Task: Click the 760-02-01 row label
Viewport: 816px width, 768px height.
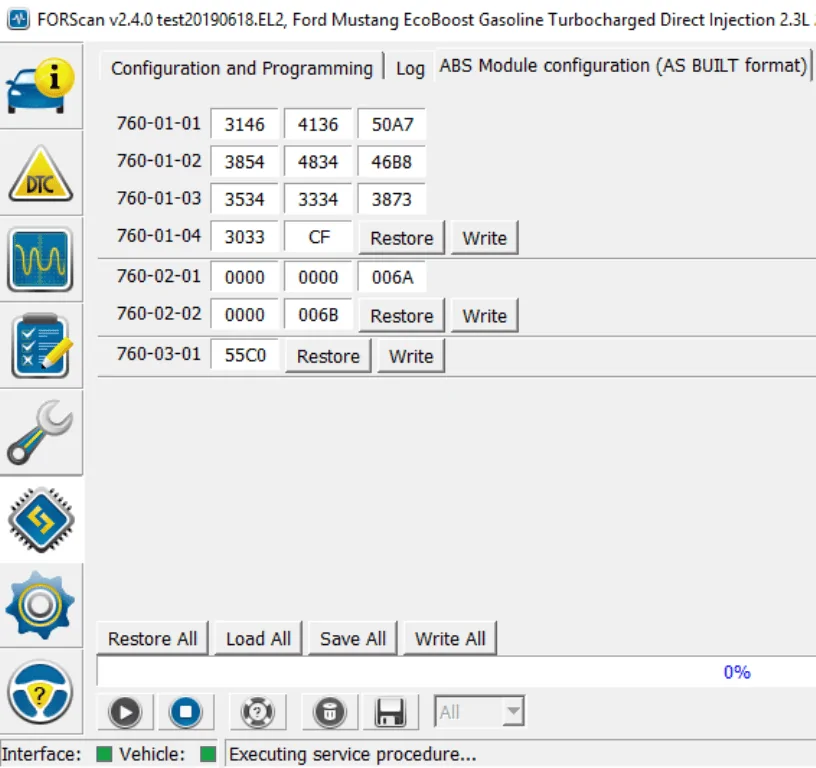Action: (158, 276)
